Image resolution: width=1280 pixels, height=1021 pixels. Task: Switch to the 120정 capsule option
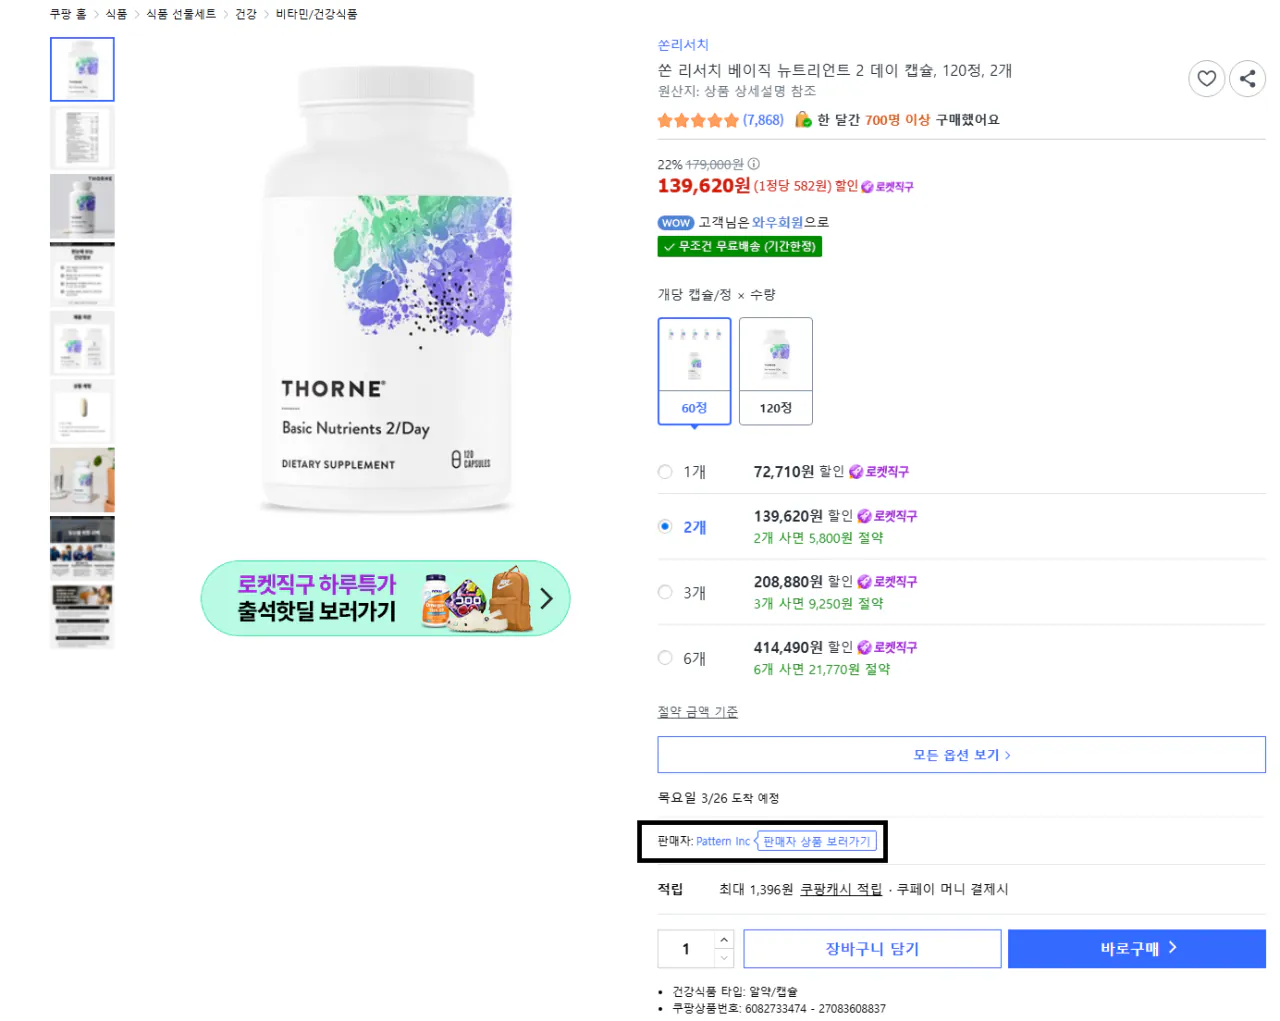(775, 370)
